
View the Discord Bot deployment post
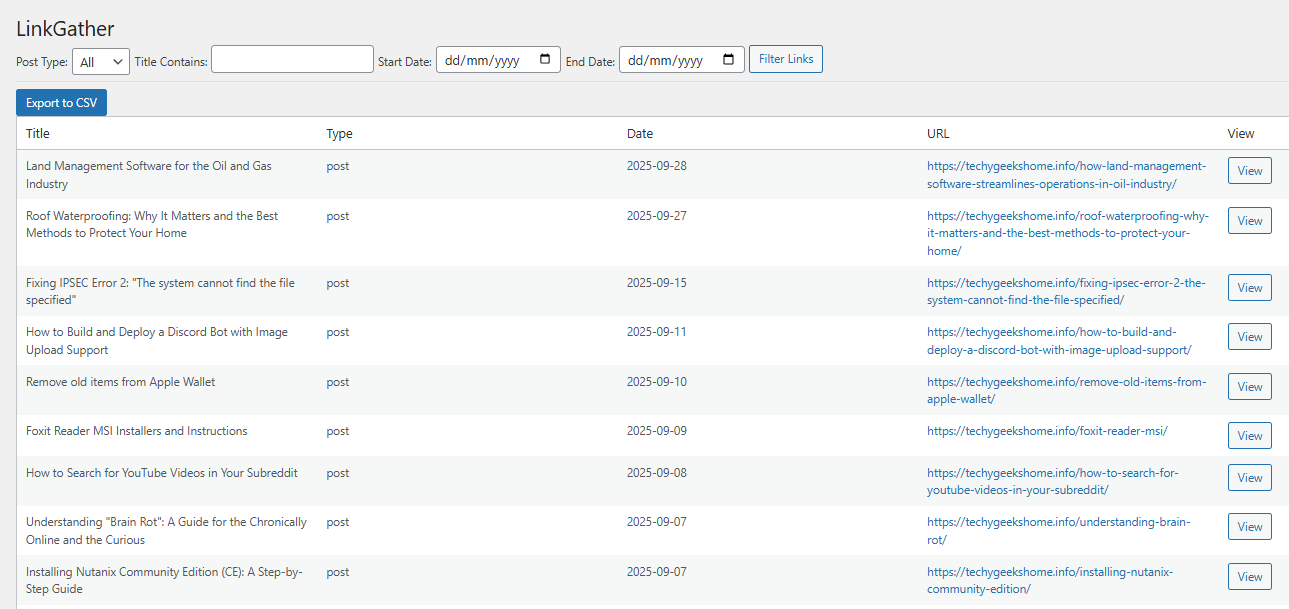(1249, 336)
